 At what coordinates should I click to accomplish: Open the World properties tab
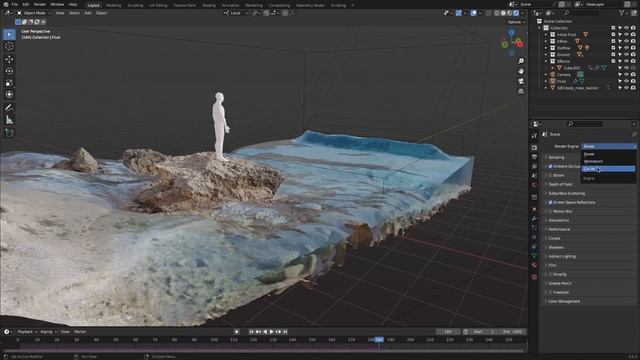(534, 185)
